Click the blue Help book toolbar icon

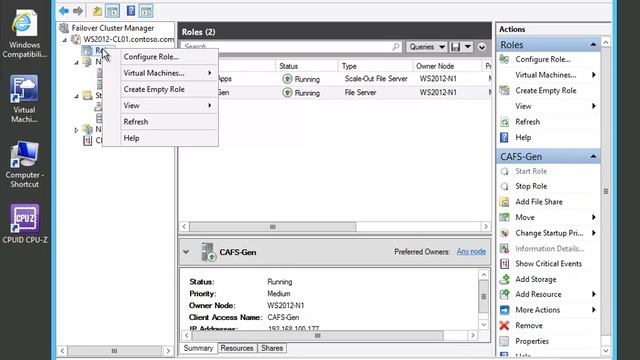[131, 11]
